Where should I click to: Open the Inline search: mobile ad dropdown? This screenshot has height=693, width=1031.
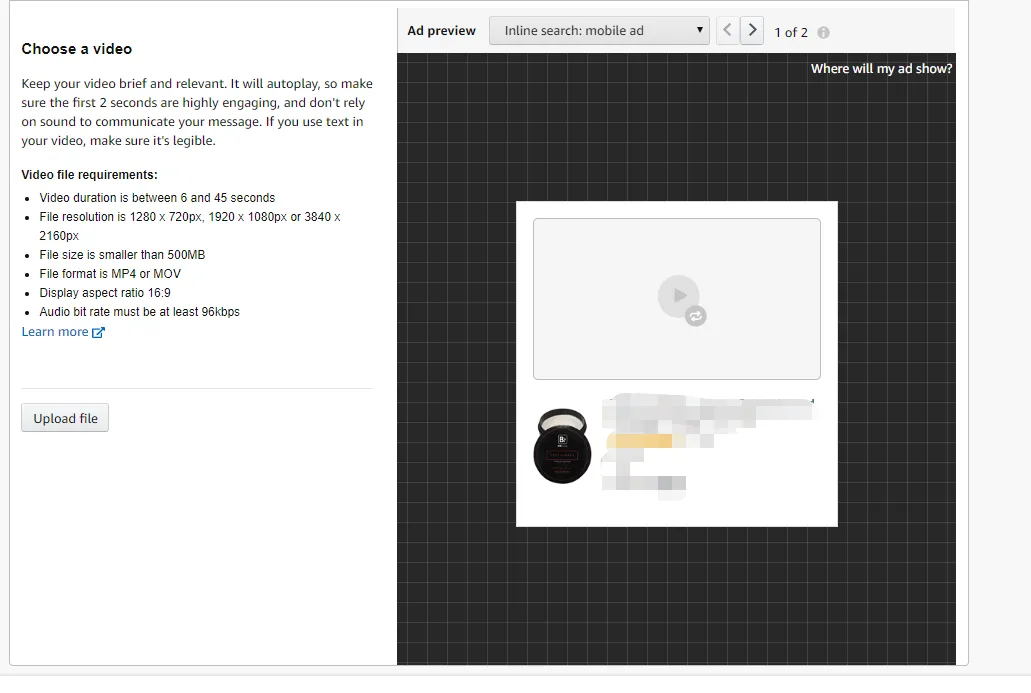pos(599,31)
